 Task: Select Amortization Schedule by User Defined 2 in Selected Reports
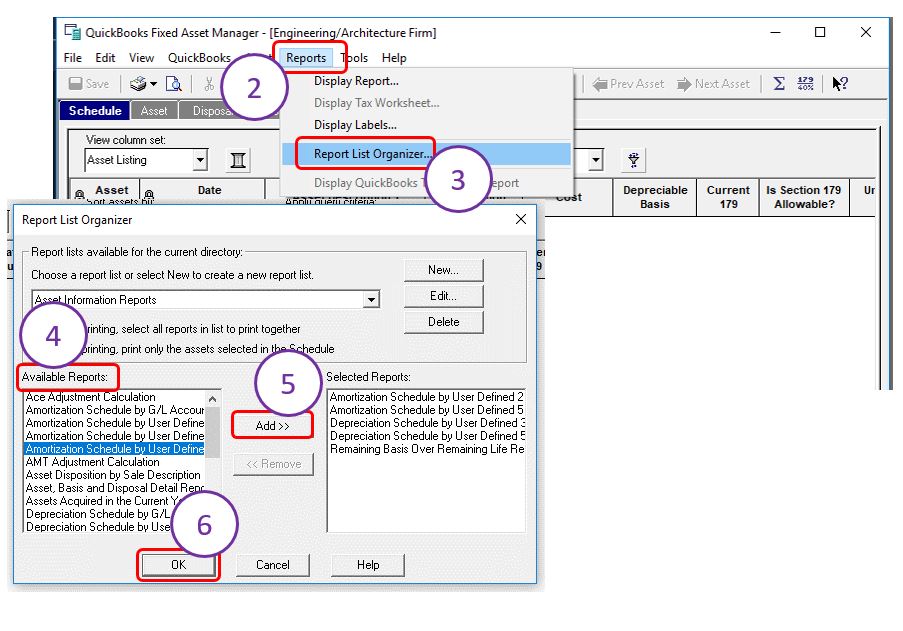(x=426, y=397)
